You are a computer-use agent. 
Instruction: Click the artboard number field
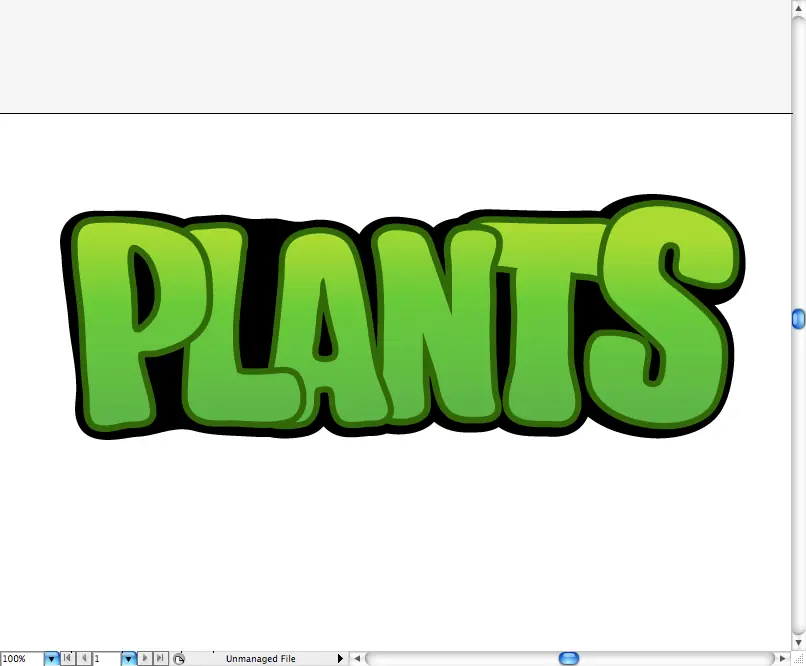tap(107, 659)
